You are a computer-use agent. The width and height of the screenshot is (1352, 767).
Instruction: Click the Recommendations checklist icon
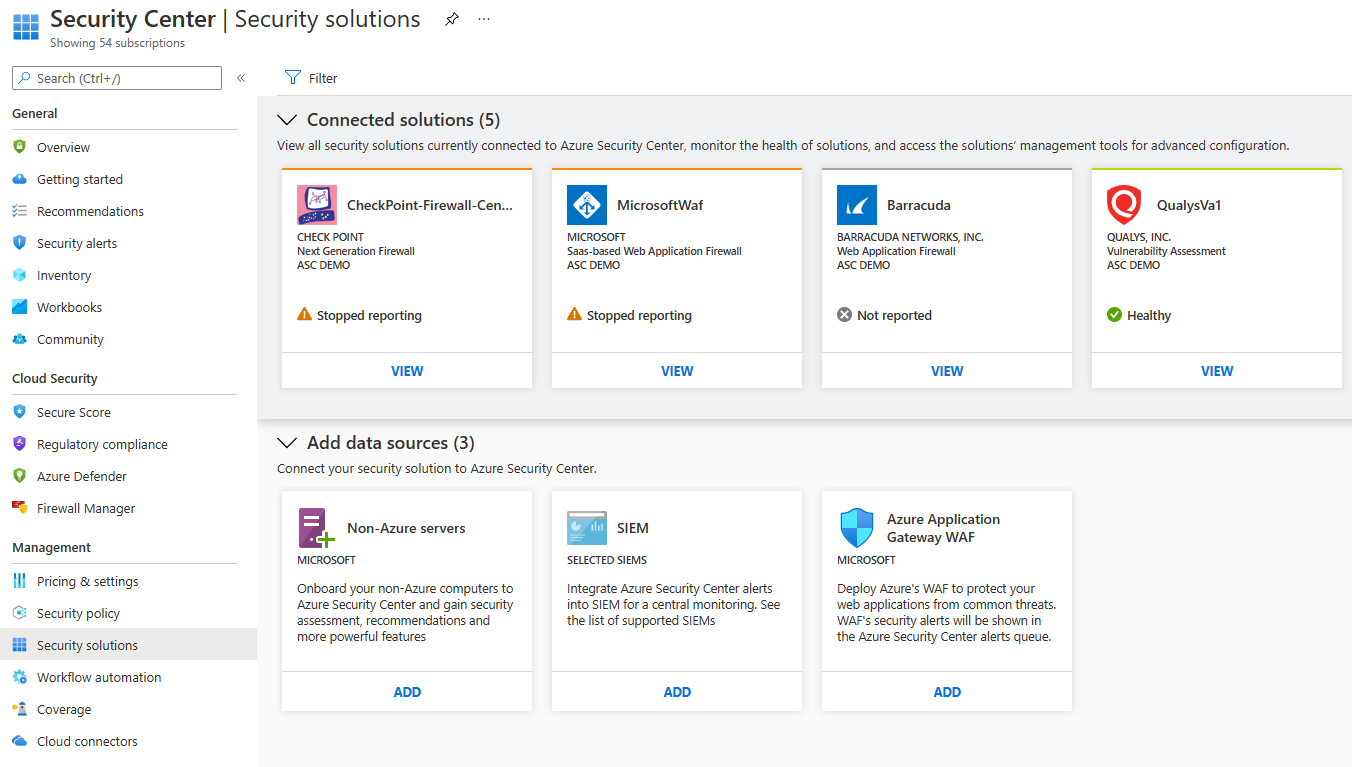coord(19,211)
